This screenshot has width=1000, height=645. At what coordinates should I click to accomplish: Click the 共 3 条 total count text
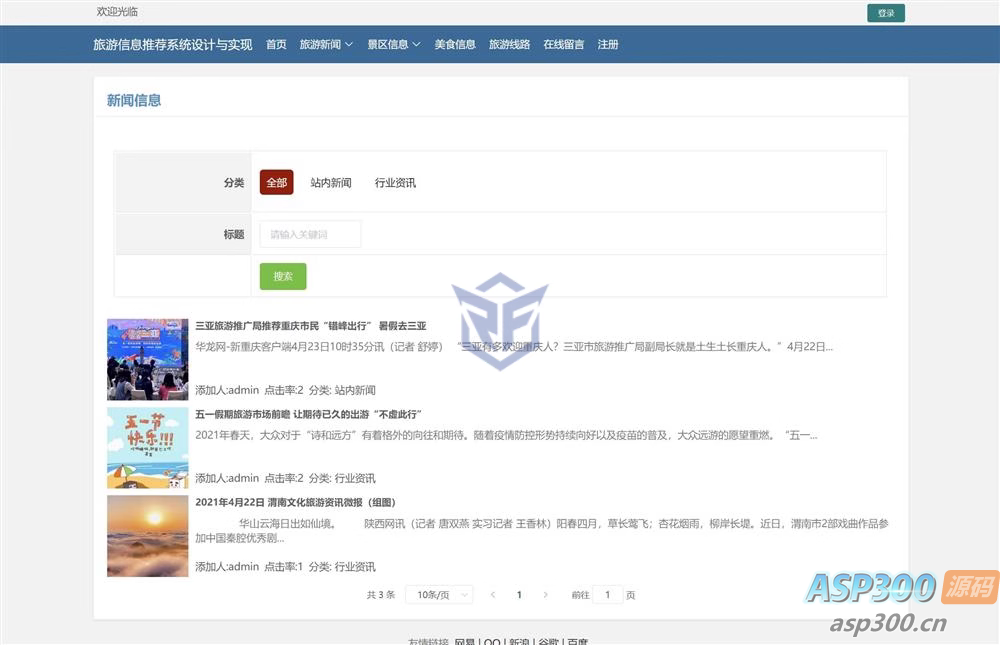click(x=381, y=595)
